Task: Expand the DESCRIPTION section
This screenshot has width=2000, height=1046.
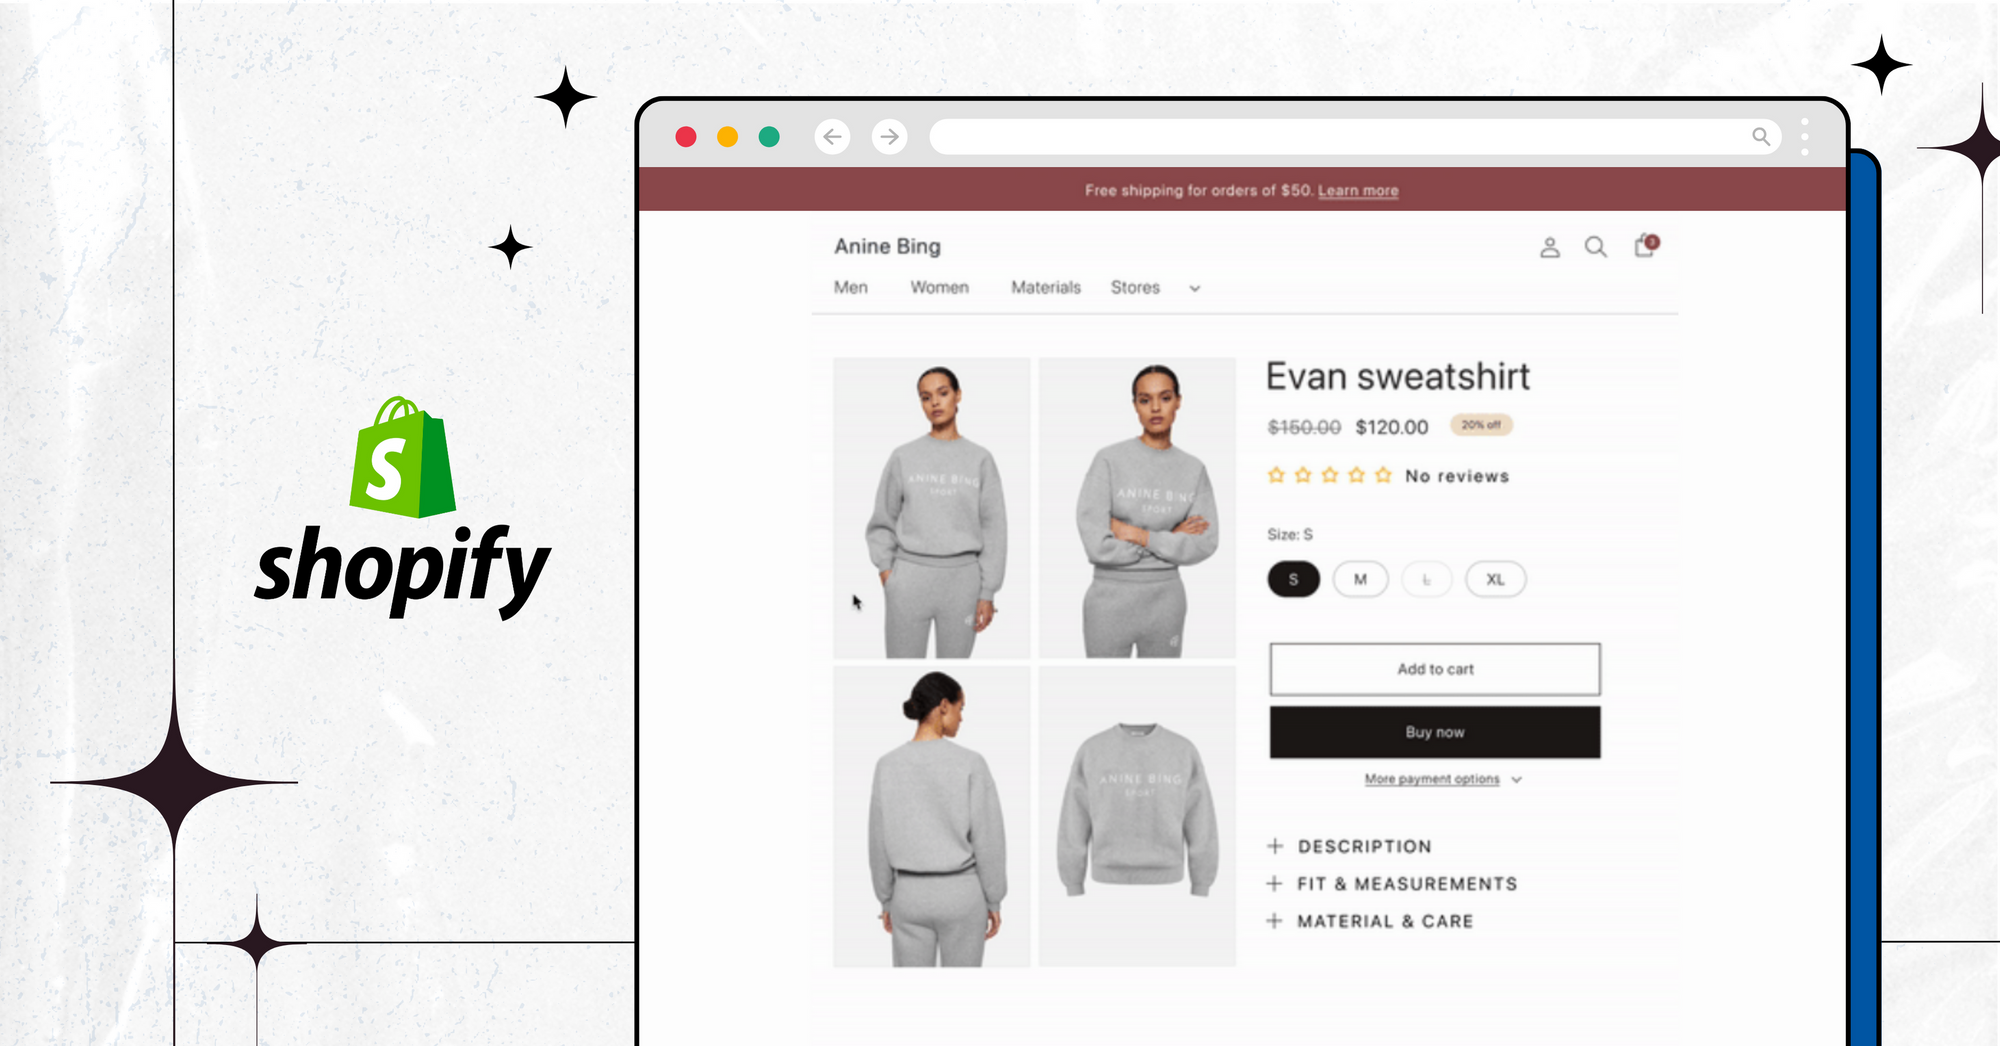Action: click(1349, 846)
